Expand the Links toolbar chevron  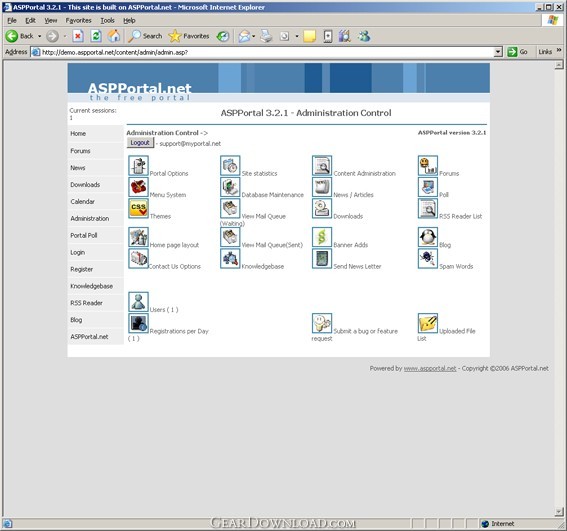(x=559, y=50)
